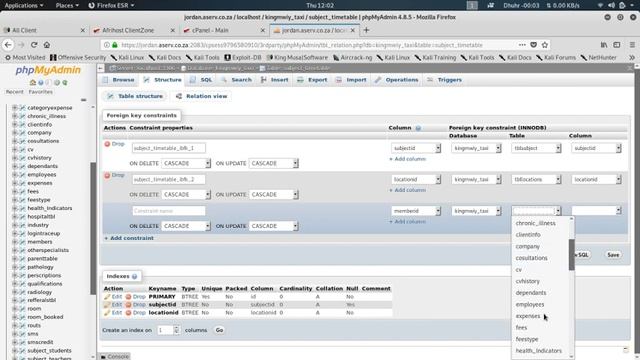Open the Operations tab
This screenshot has width=640, height=360.
[x=397, y=80]
